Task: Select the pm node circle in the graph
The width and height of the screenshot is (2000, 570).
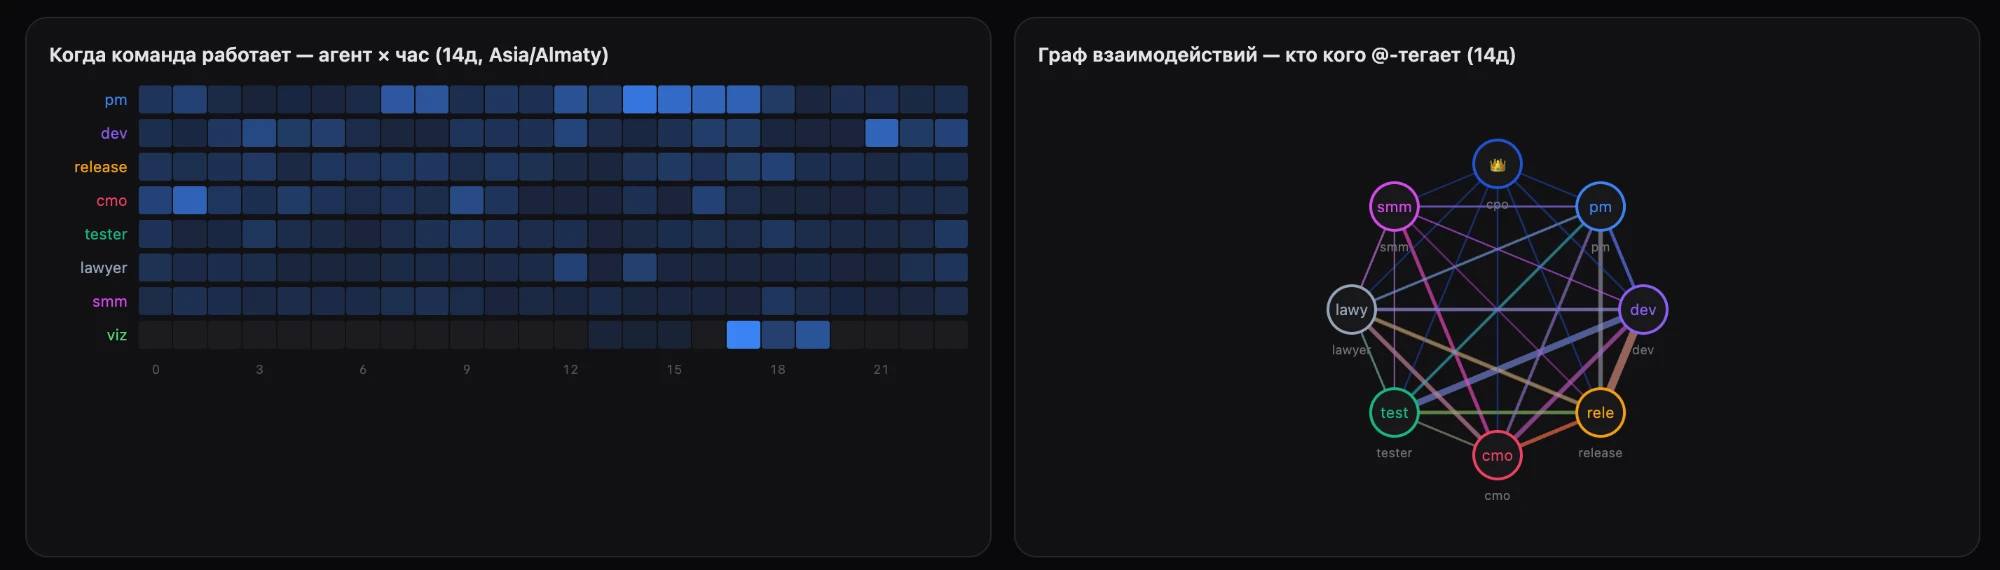Action: pyautogui.click(x=1600, y=207)
